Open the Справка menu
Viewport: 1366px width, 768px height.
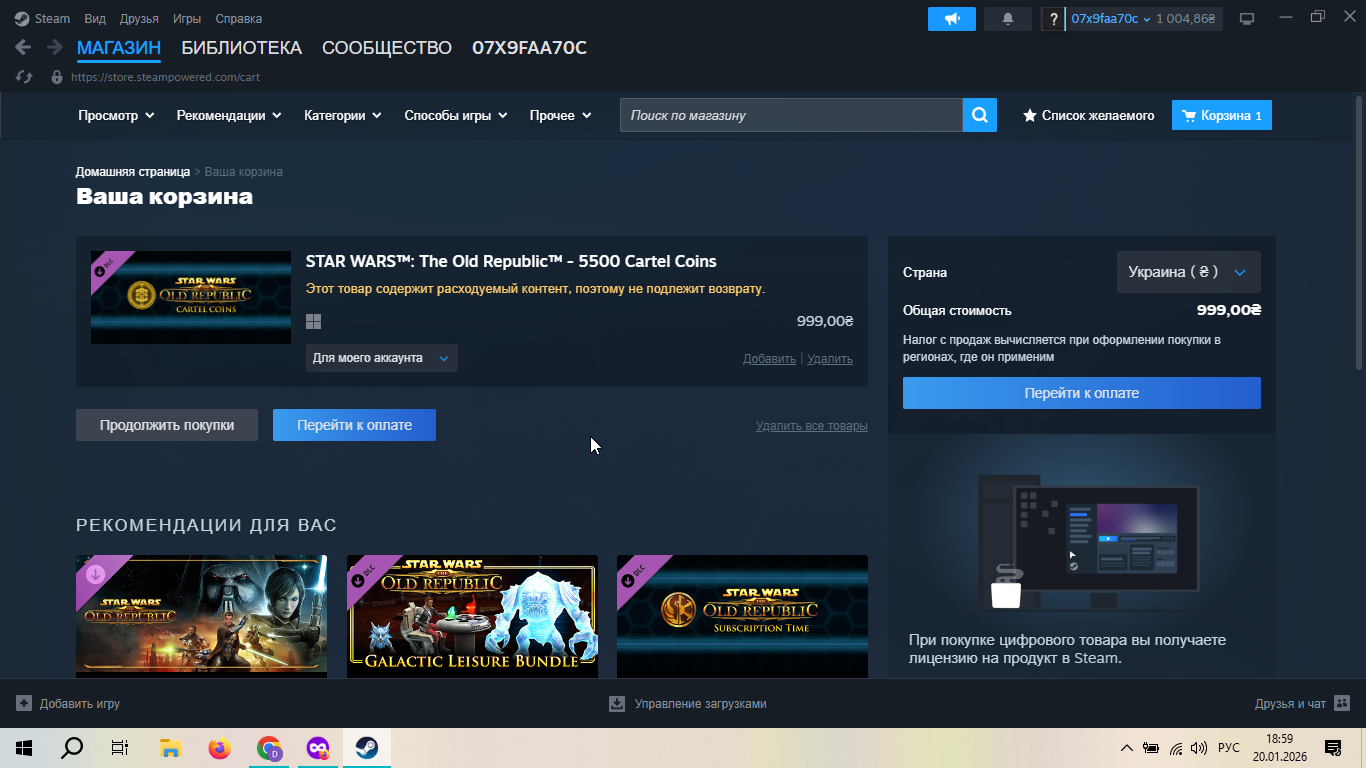[239, 19]
